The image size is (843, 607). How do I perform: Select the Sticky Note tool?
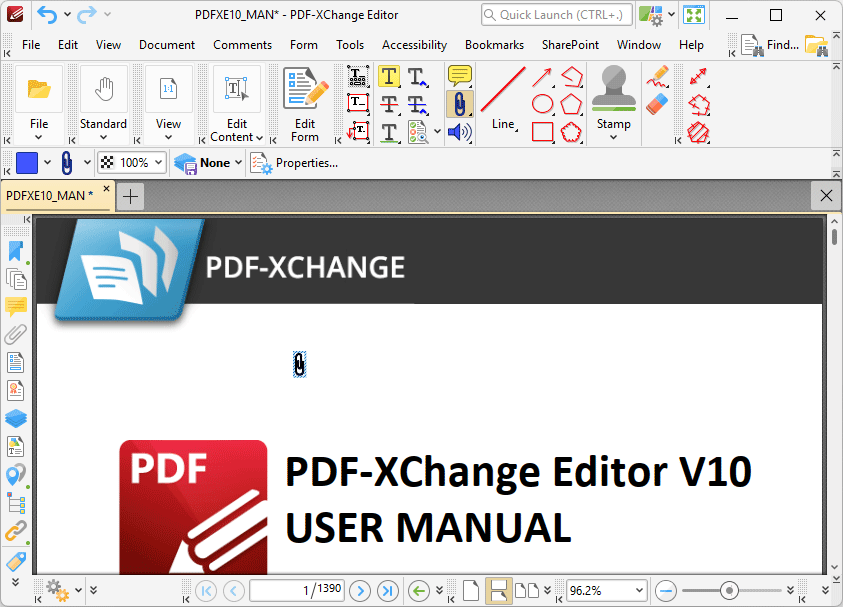pyautogui.click(x=460, y=75)
